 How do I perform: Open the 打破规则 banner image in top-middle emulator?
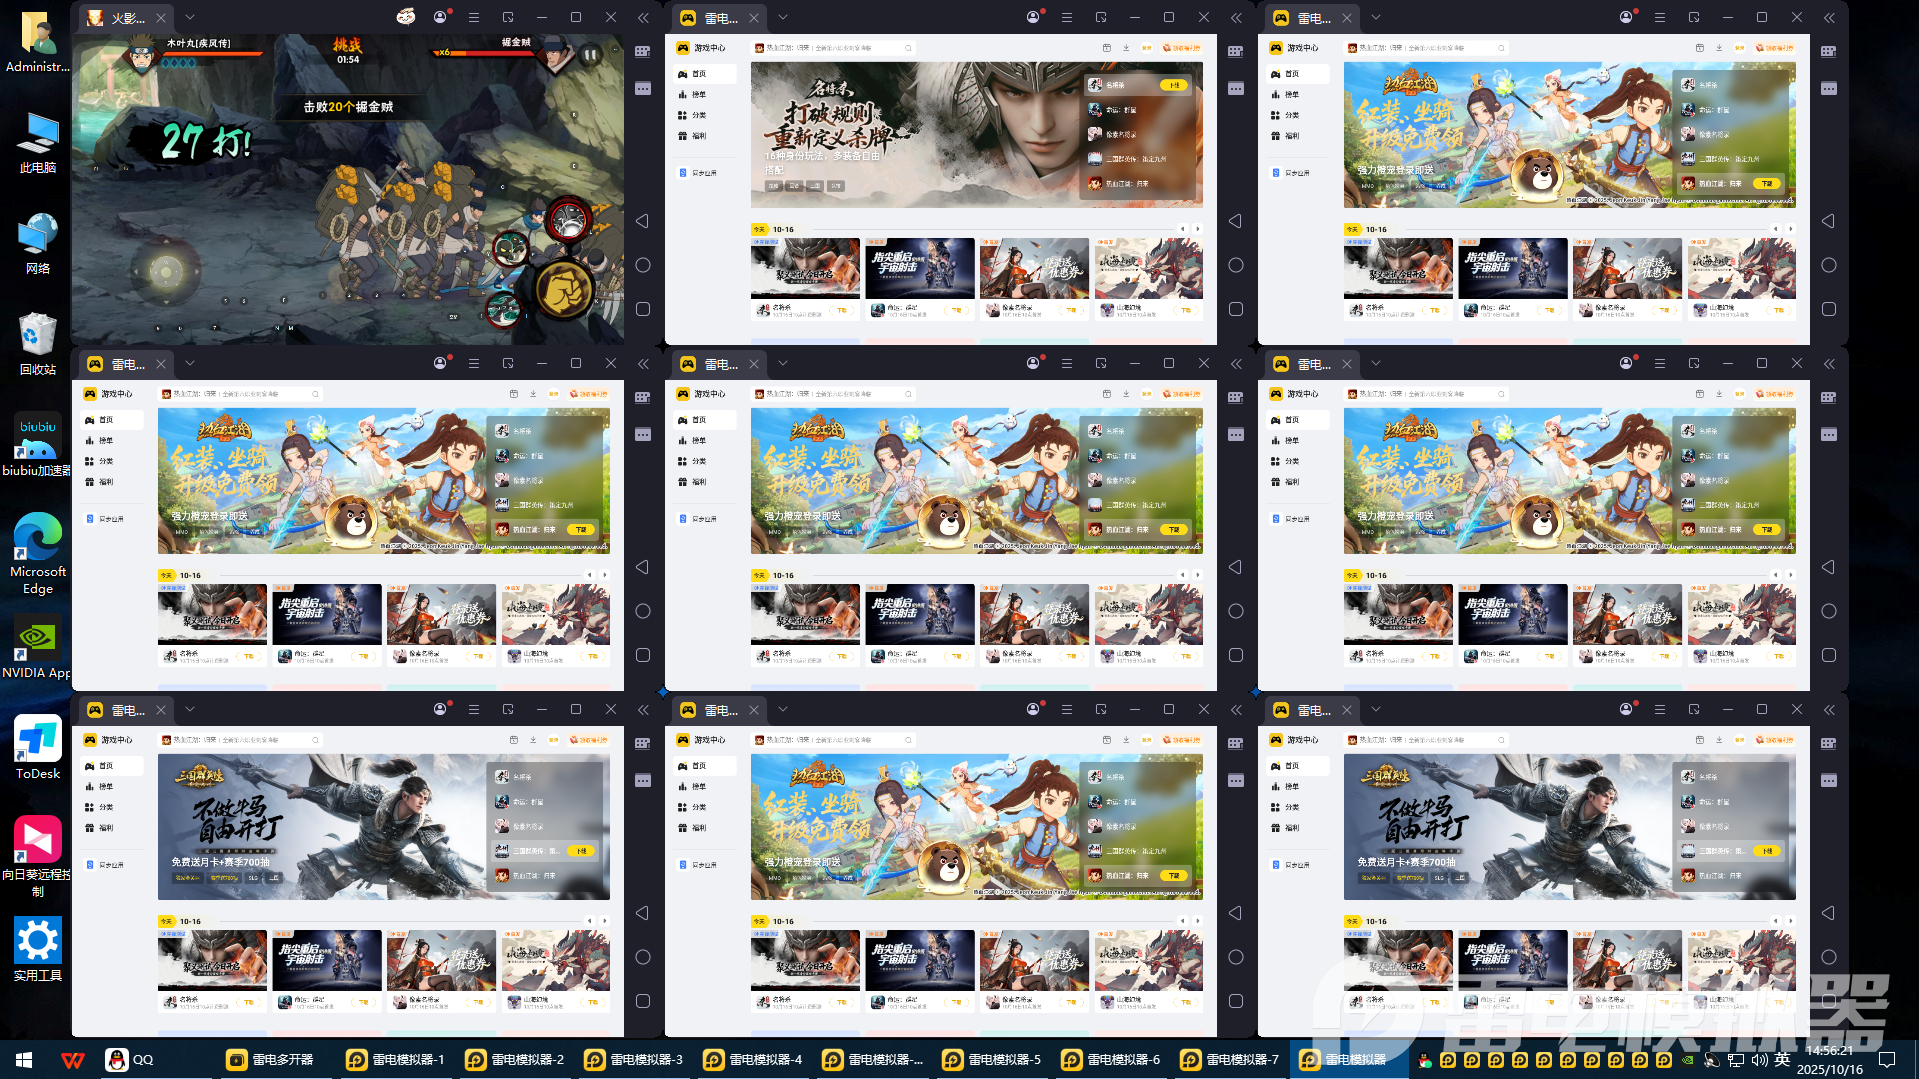click(977, 135)
